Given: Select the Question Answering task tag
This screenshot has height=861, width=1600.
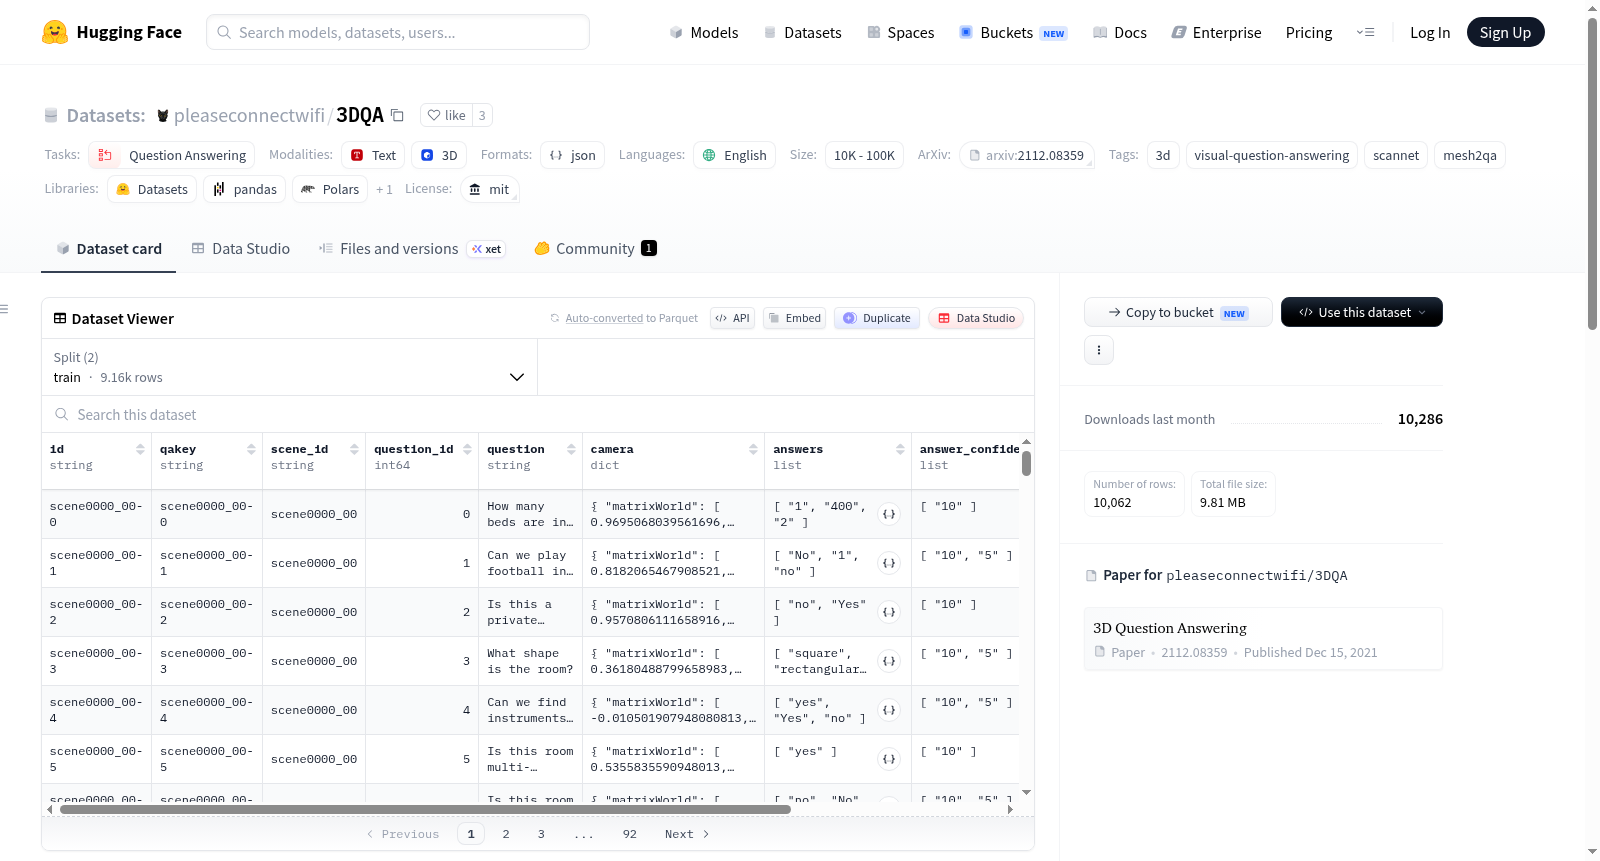Looking at the screenshot, I should [172, 155].
